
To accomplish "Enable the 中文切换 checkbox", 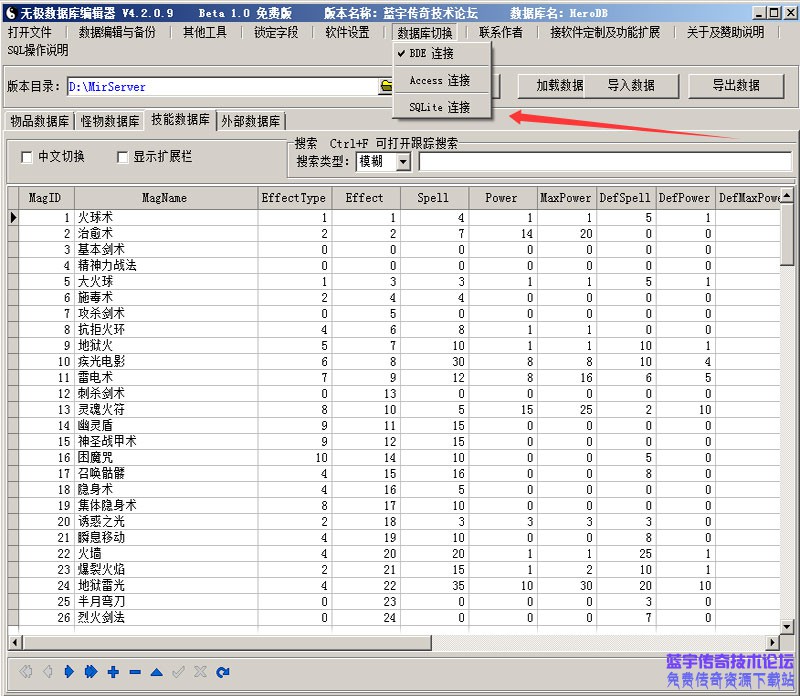I will 28,157.
